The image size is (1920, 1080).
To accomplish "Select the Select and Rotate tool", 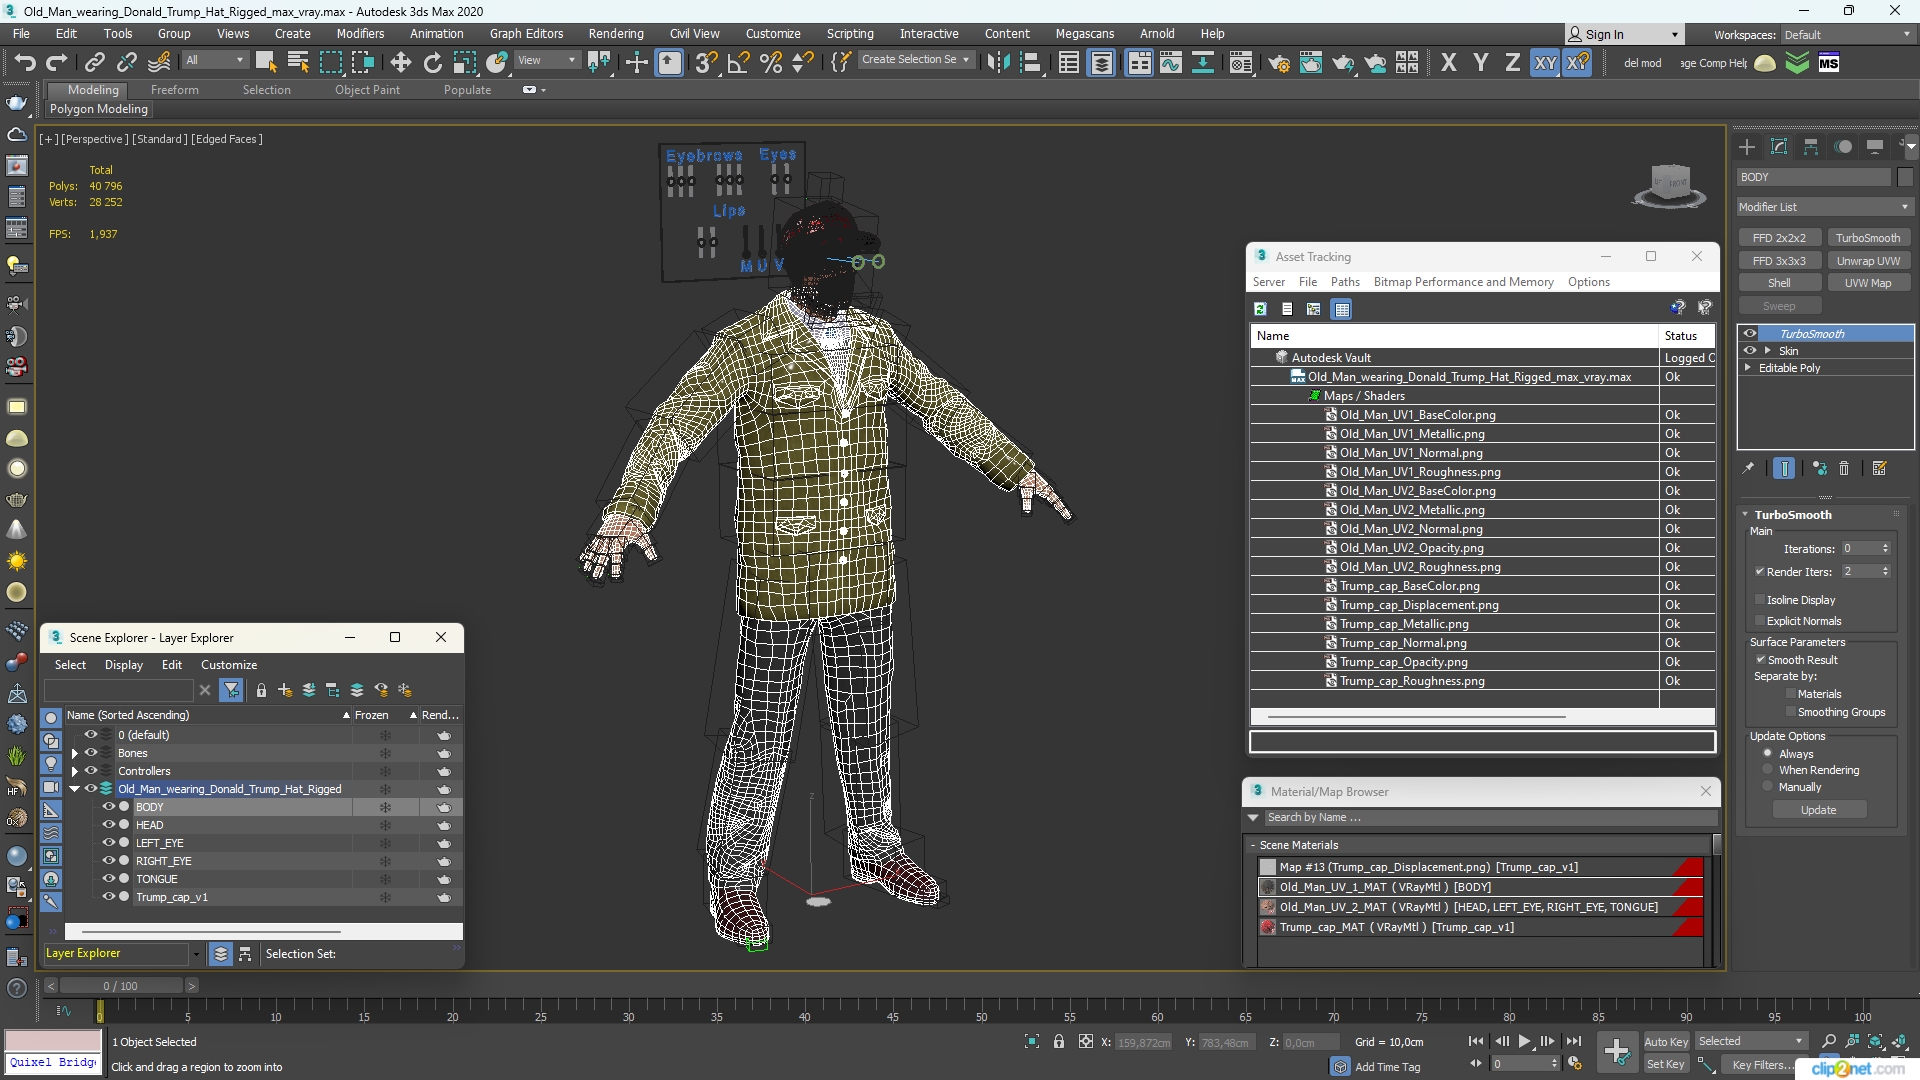I will click(x=432, y=62).
